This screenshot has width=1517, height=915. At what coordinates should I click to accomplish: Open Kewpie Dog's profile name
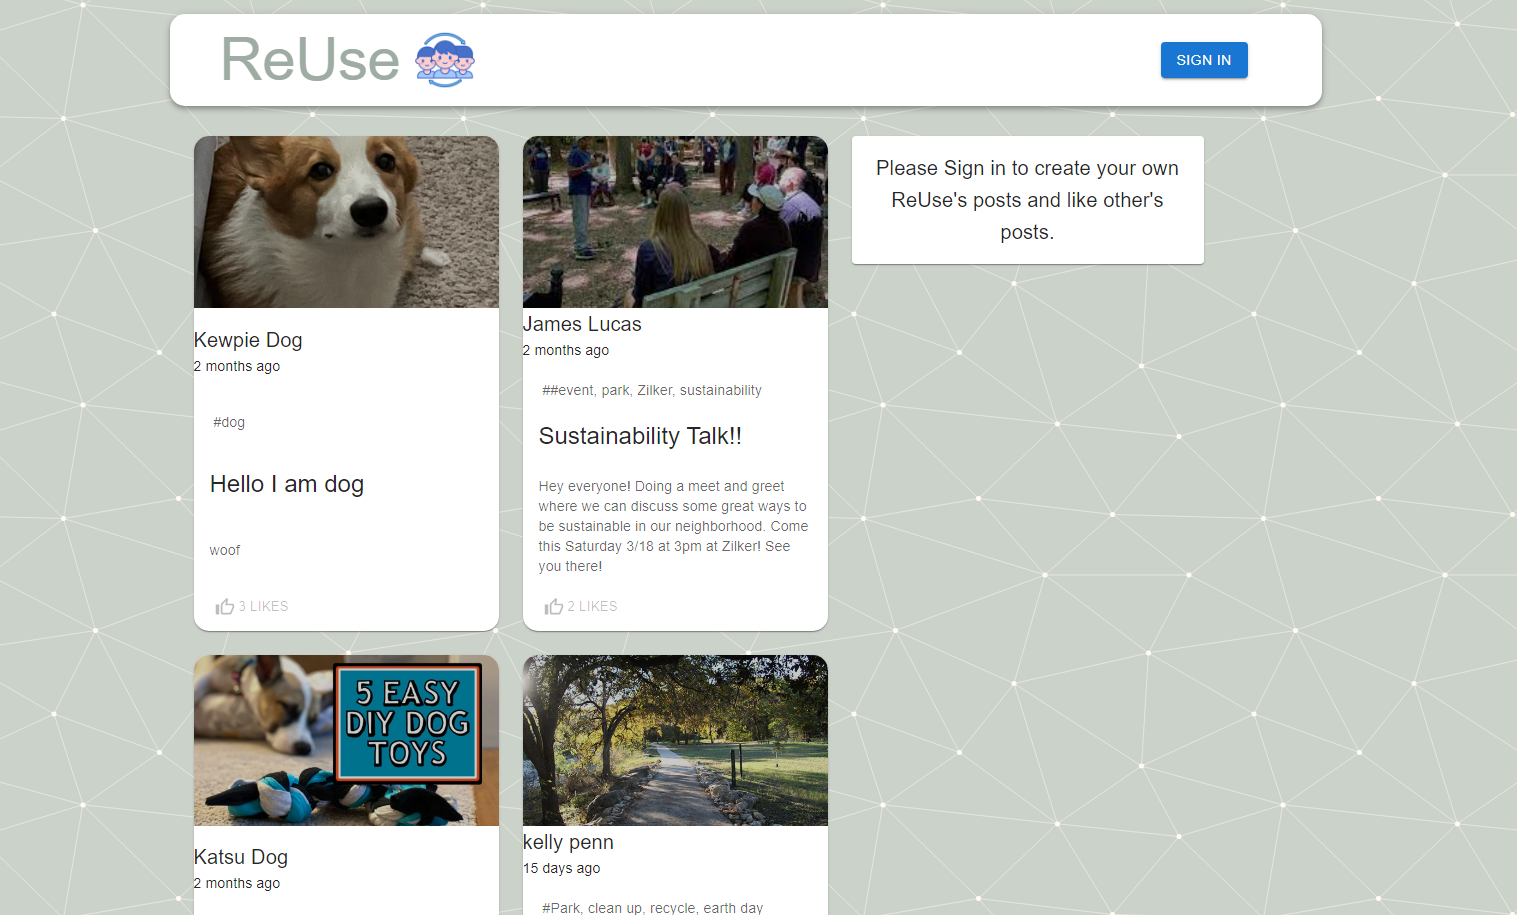[248, 340]
